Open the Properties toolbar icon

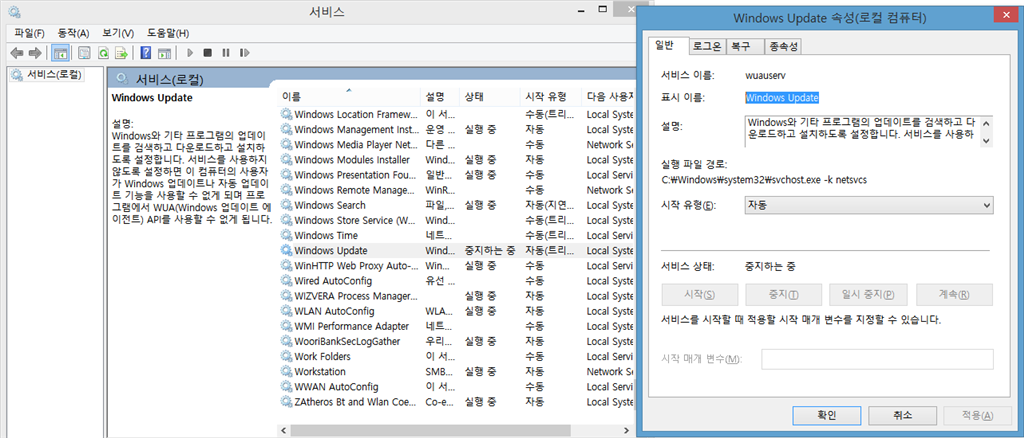pos(84,53)
